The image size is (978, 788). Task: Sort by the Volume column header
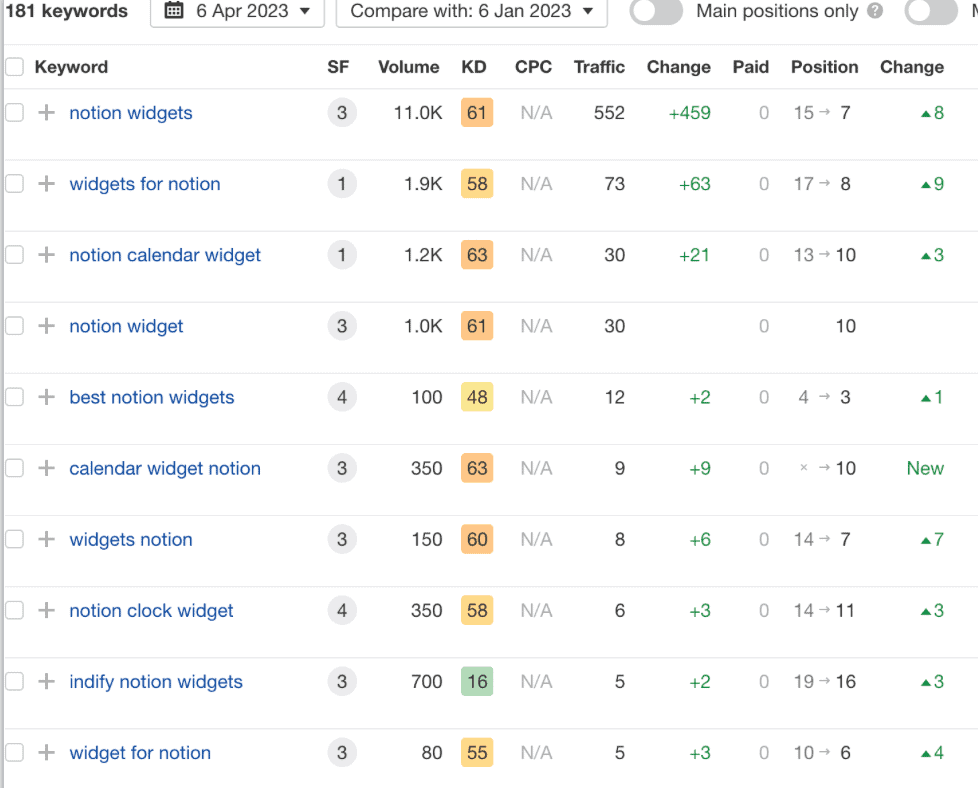click(409, 67)
